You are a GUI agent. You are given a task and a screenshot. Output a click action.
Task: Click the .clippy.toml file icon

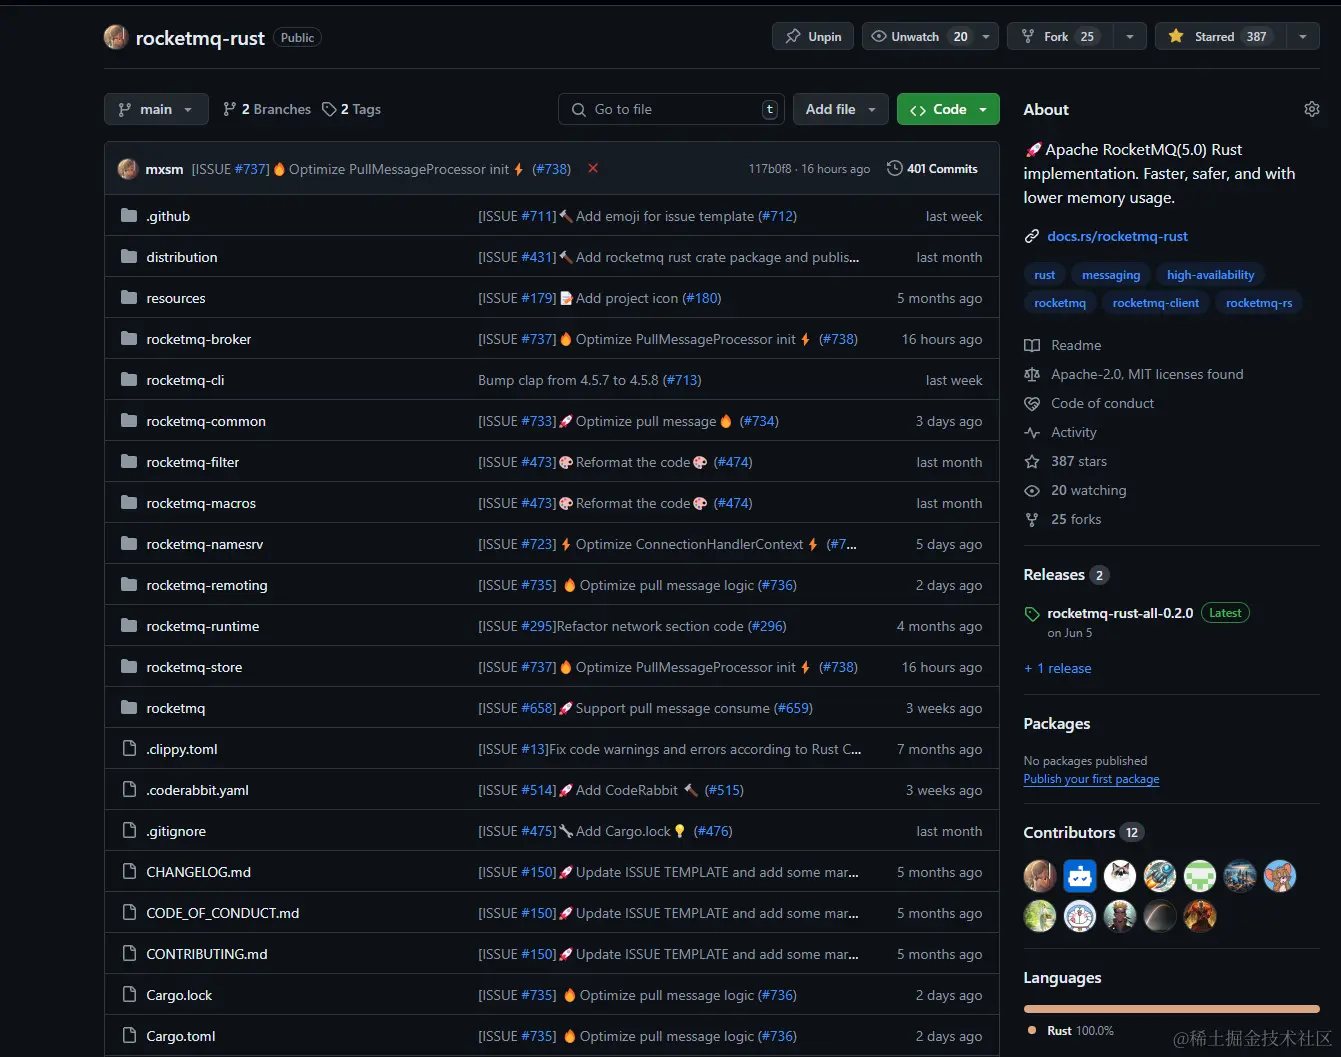click(x=129, y=749)
